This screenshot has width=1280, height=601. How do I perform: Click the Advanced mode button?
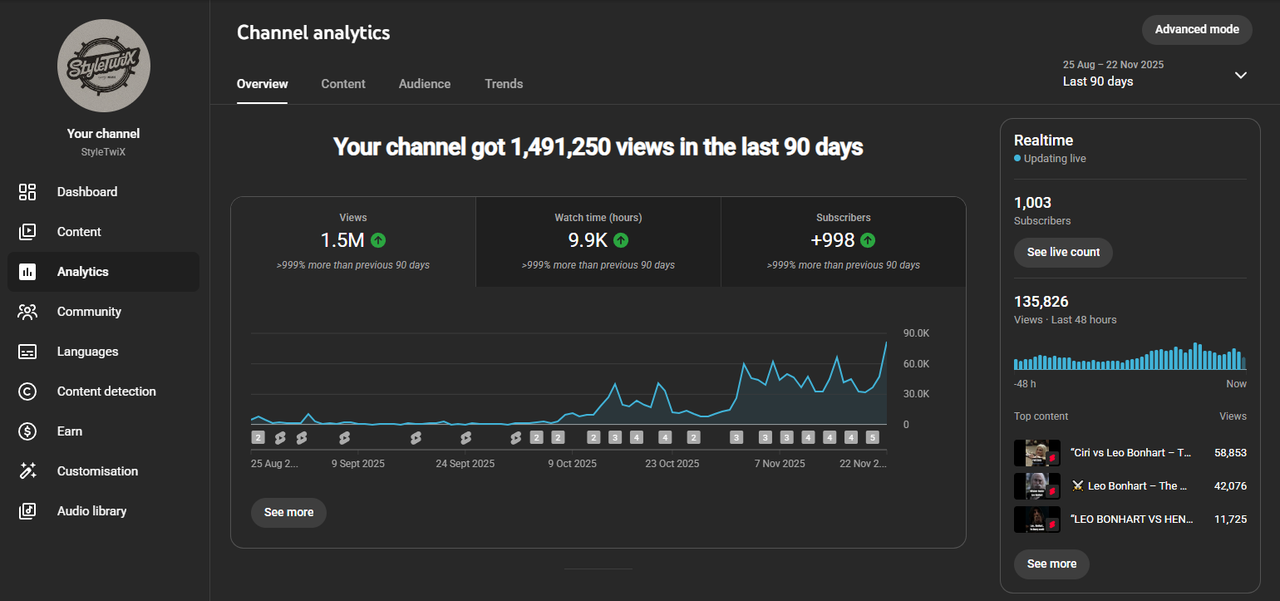pos(1197,30)
